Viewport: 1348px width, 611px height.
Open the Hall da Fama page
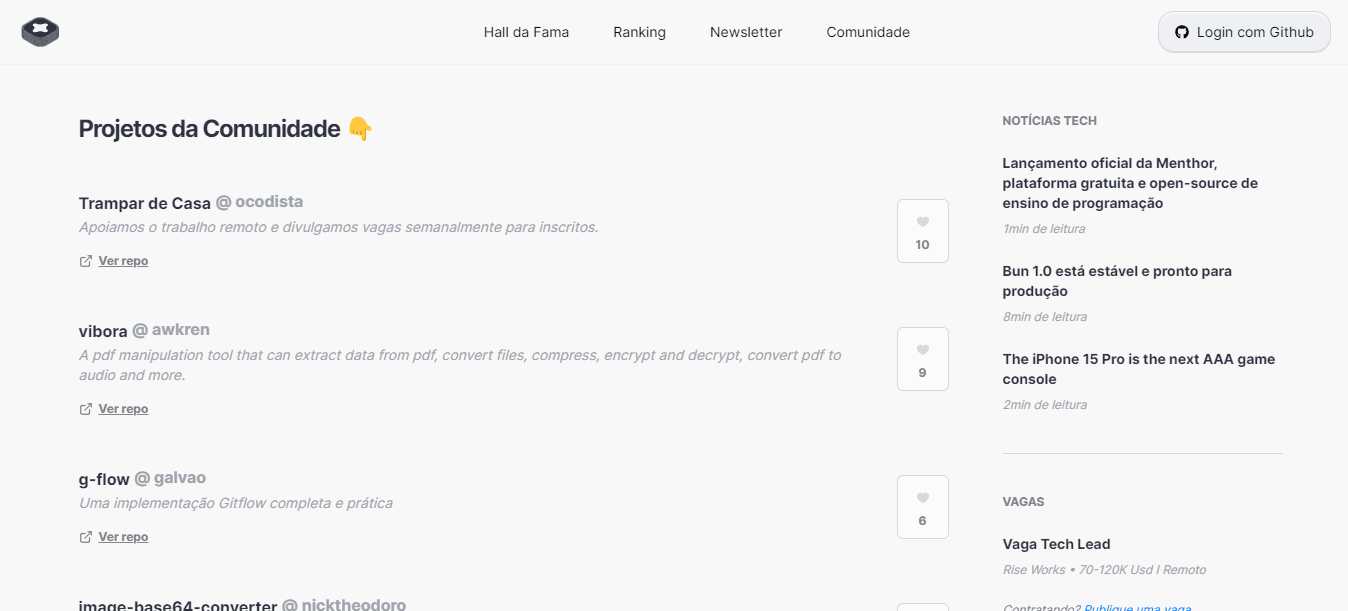[526, 32]
